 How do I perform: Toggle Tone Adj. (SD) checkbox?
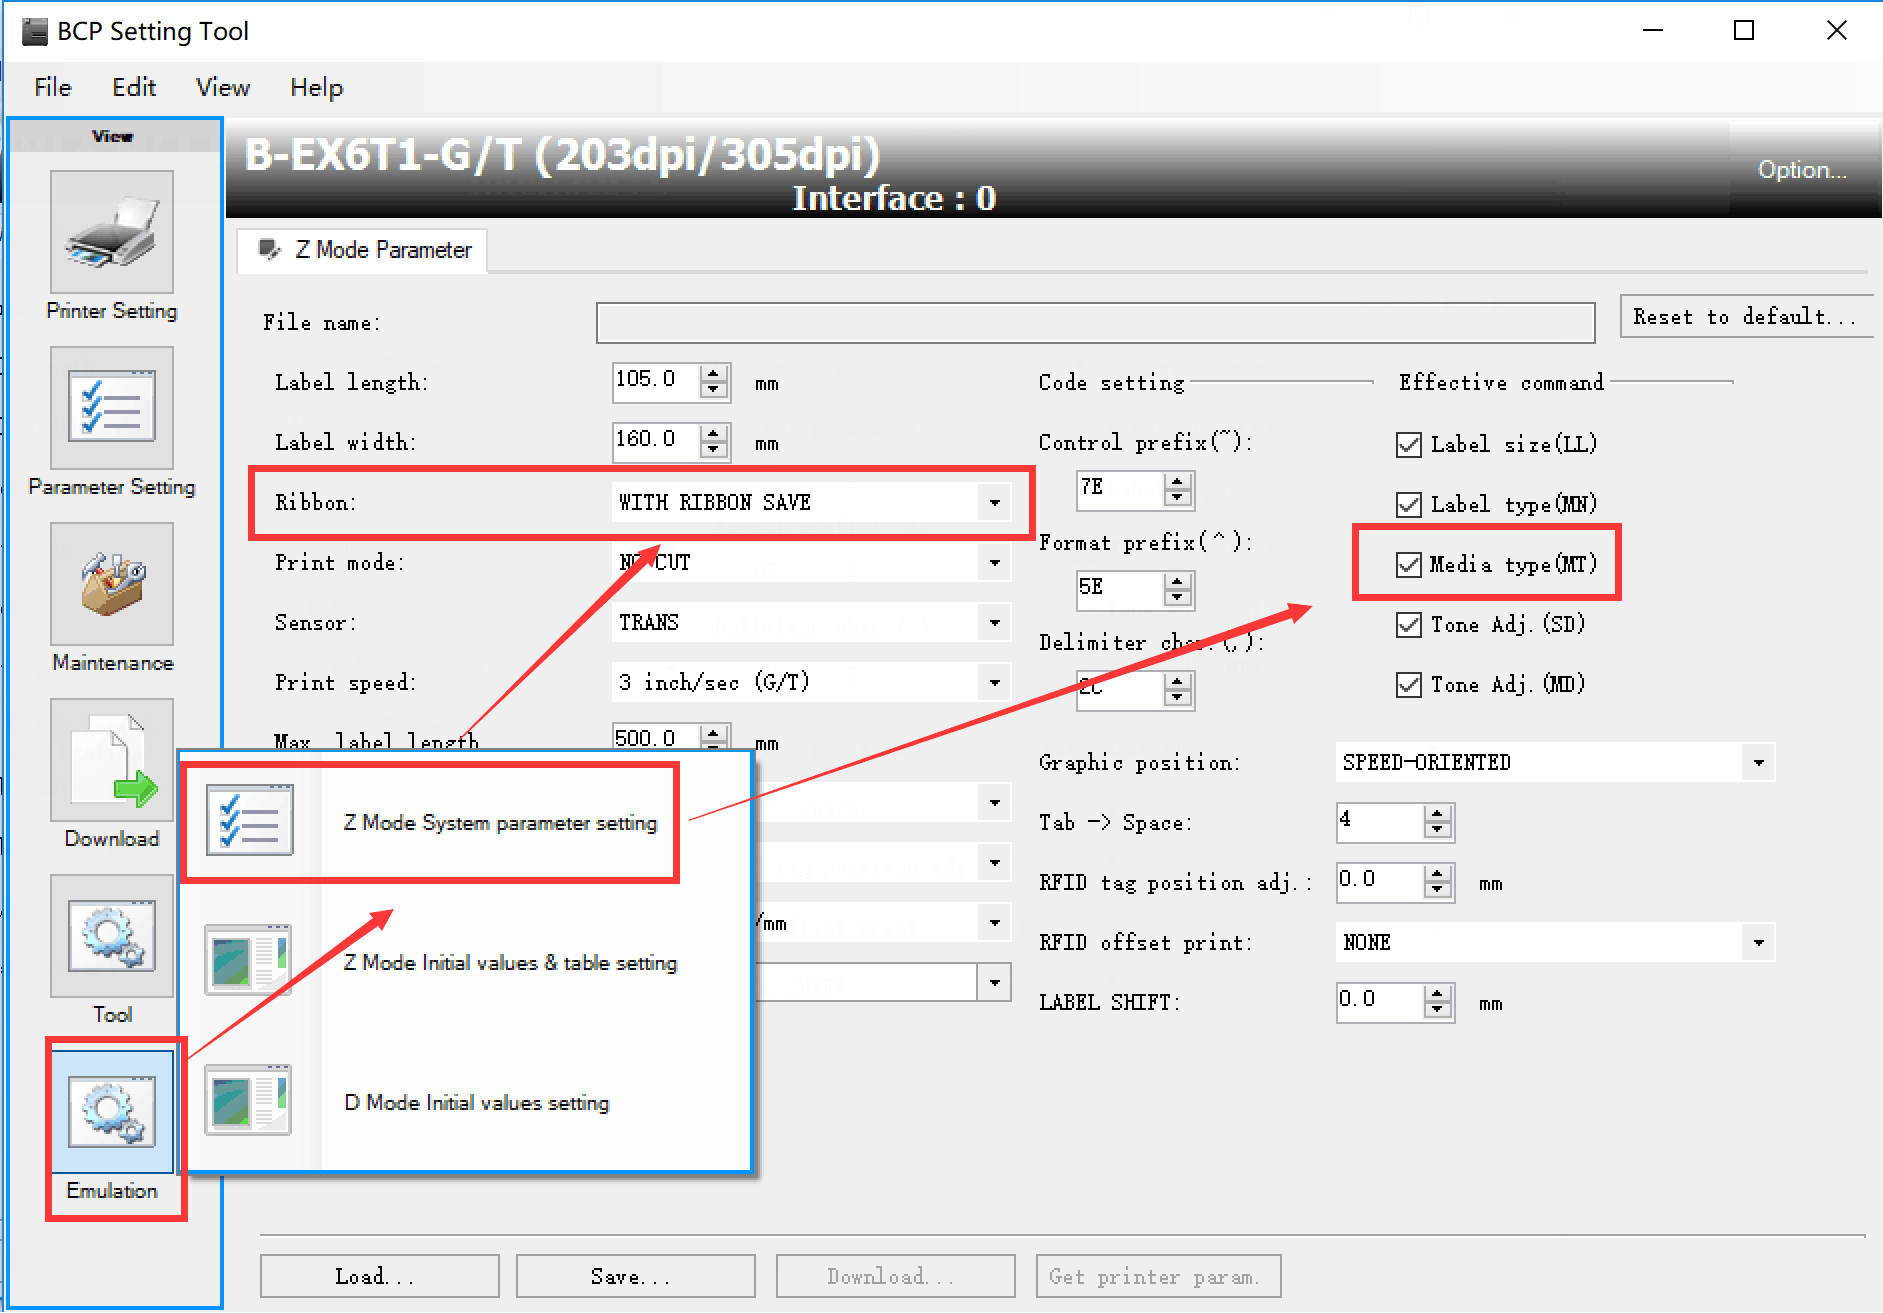click(1409, 624)
